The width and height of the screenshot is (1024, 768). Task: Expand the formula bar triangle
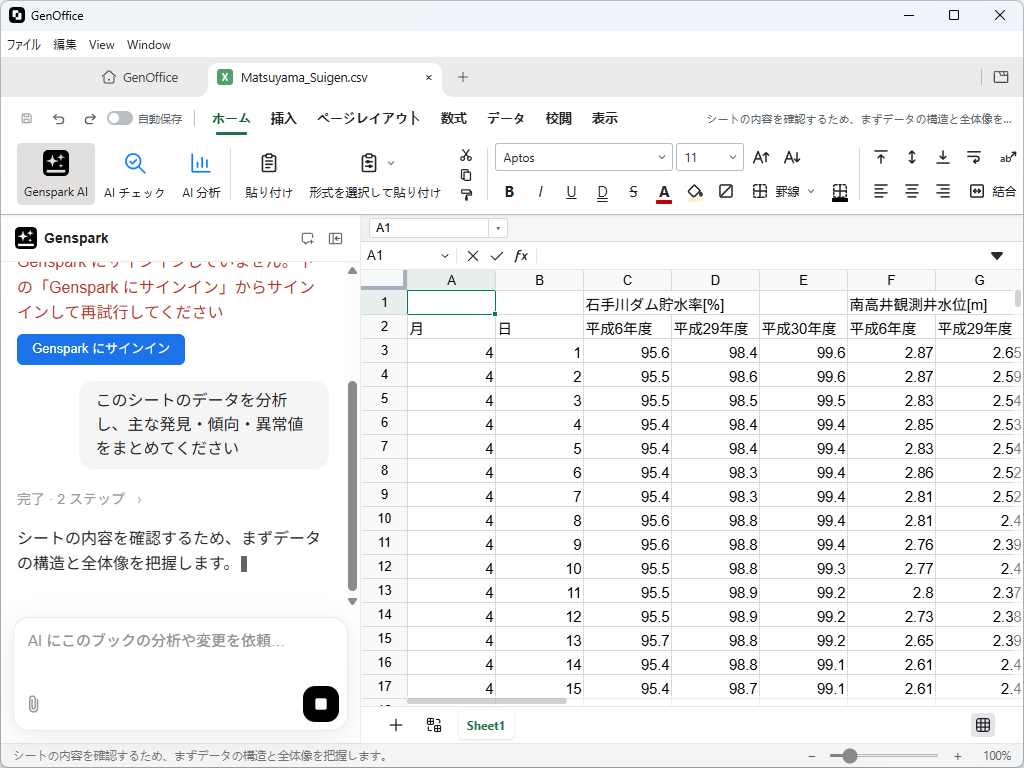997,255
